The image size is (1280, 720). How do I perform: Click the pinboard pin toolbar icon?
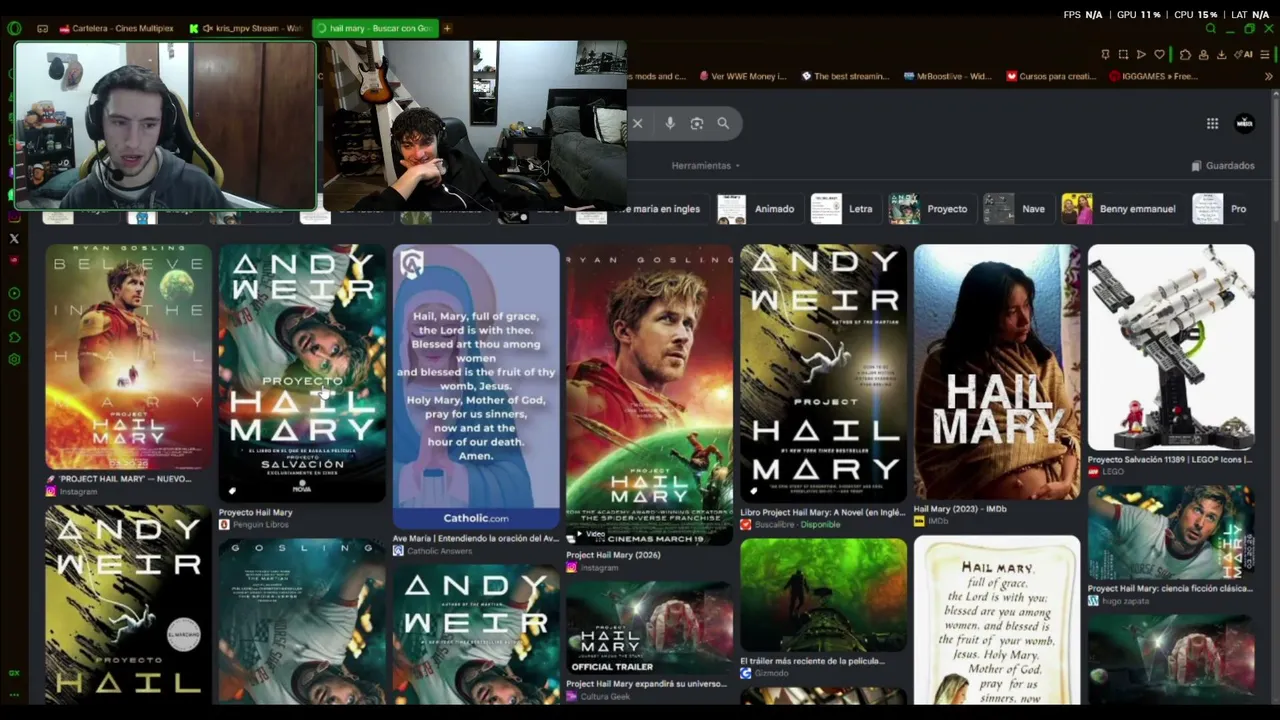[1105, 54]
